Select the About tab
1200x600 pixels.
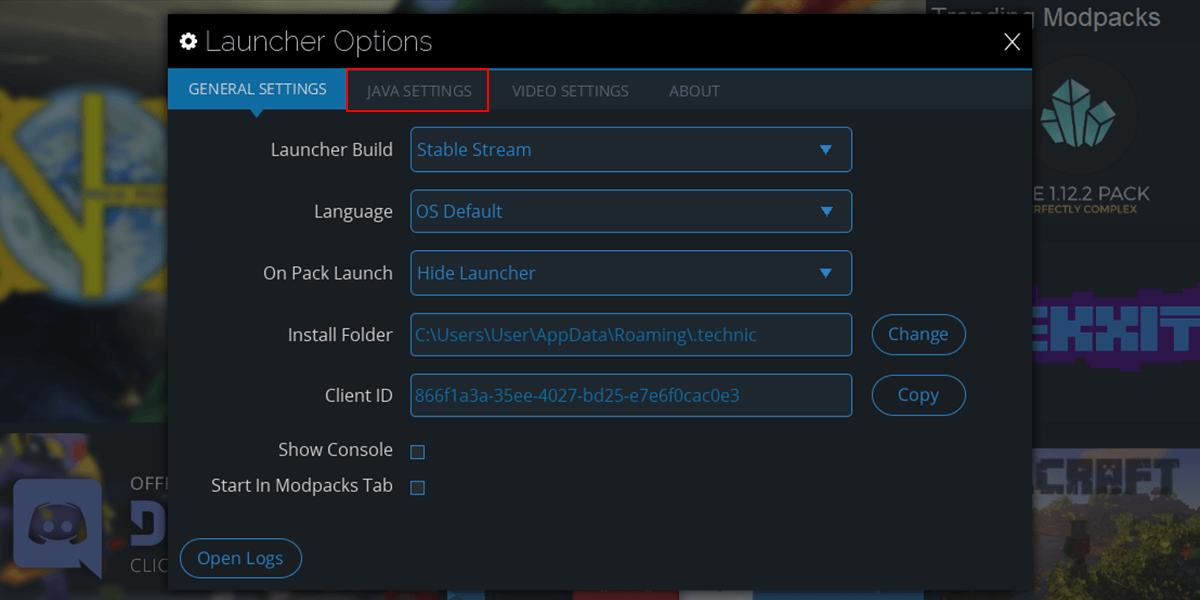pos(694,90)
